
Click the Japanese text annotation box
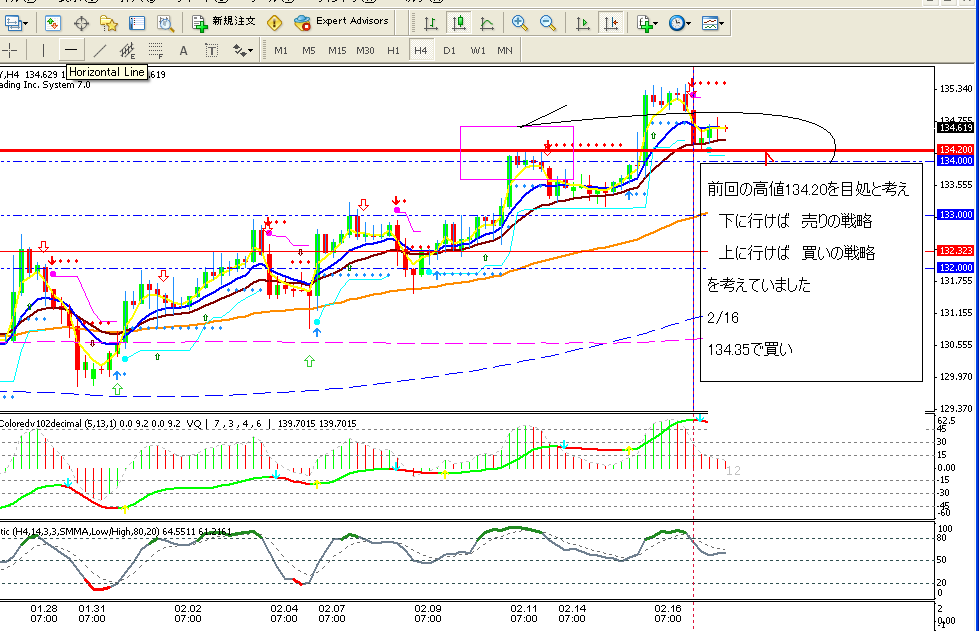pos(811,271)
